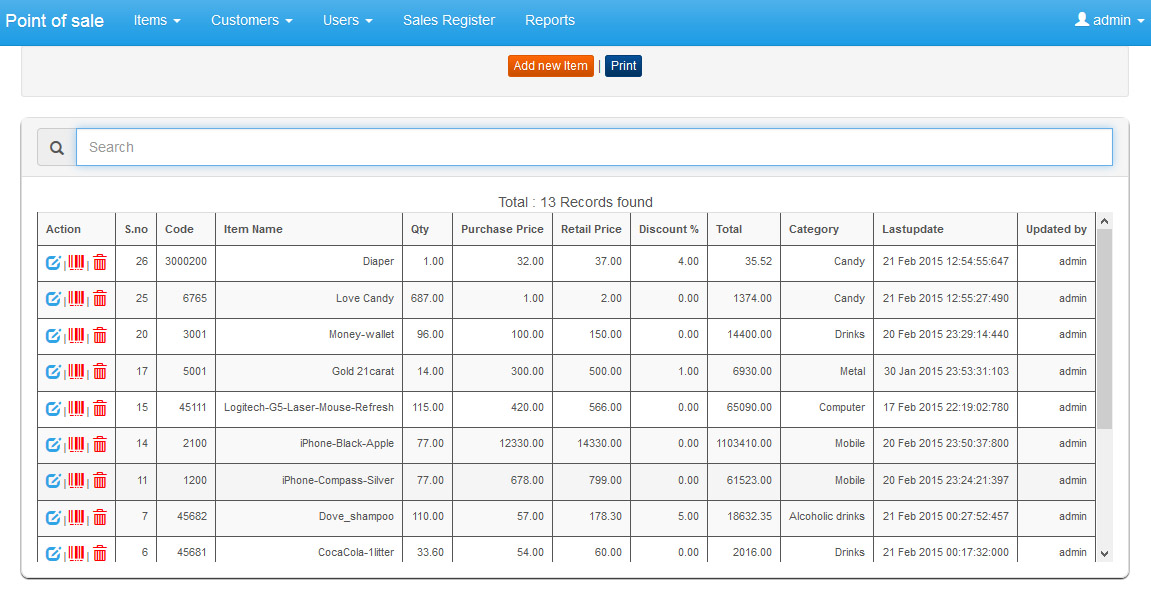Click the Discount % column header
This screenshot has height=594, width=1151.
coord(669,229)
